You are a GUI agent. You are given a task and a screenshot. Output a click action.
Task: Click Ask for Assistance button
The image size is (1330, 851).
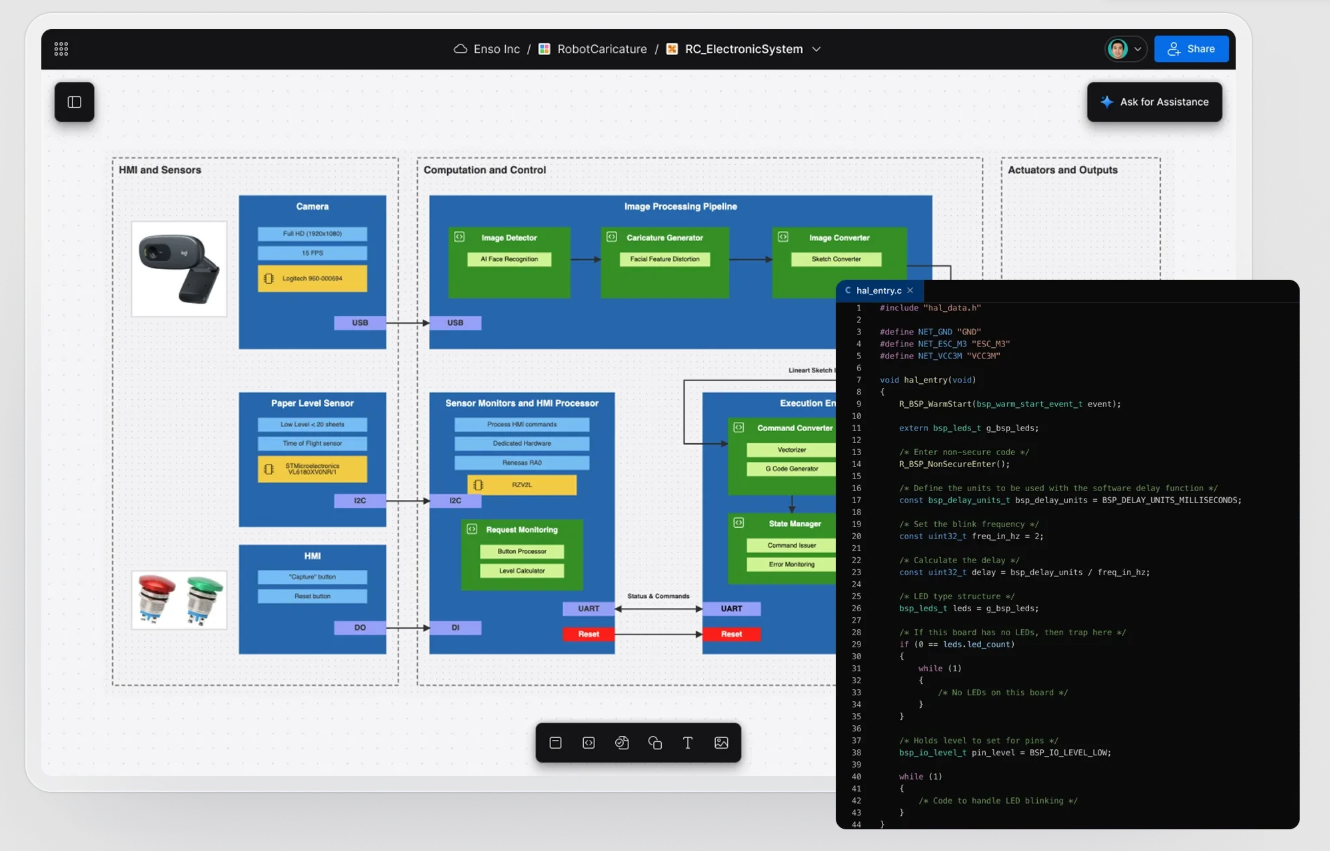1154,102
